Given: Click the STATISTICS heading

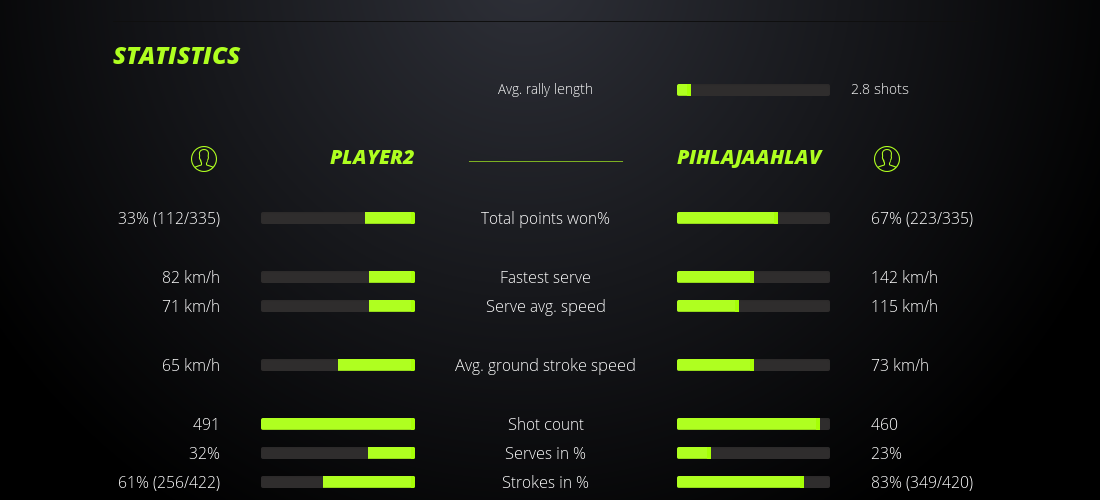Looking at the screenshot, I should [x=177, y=56].
